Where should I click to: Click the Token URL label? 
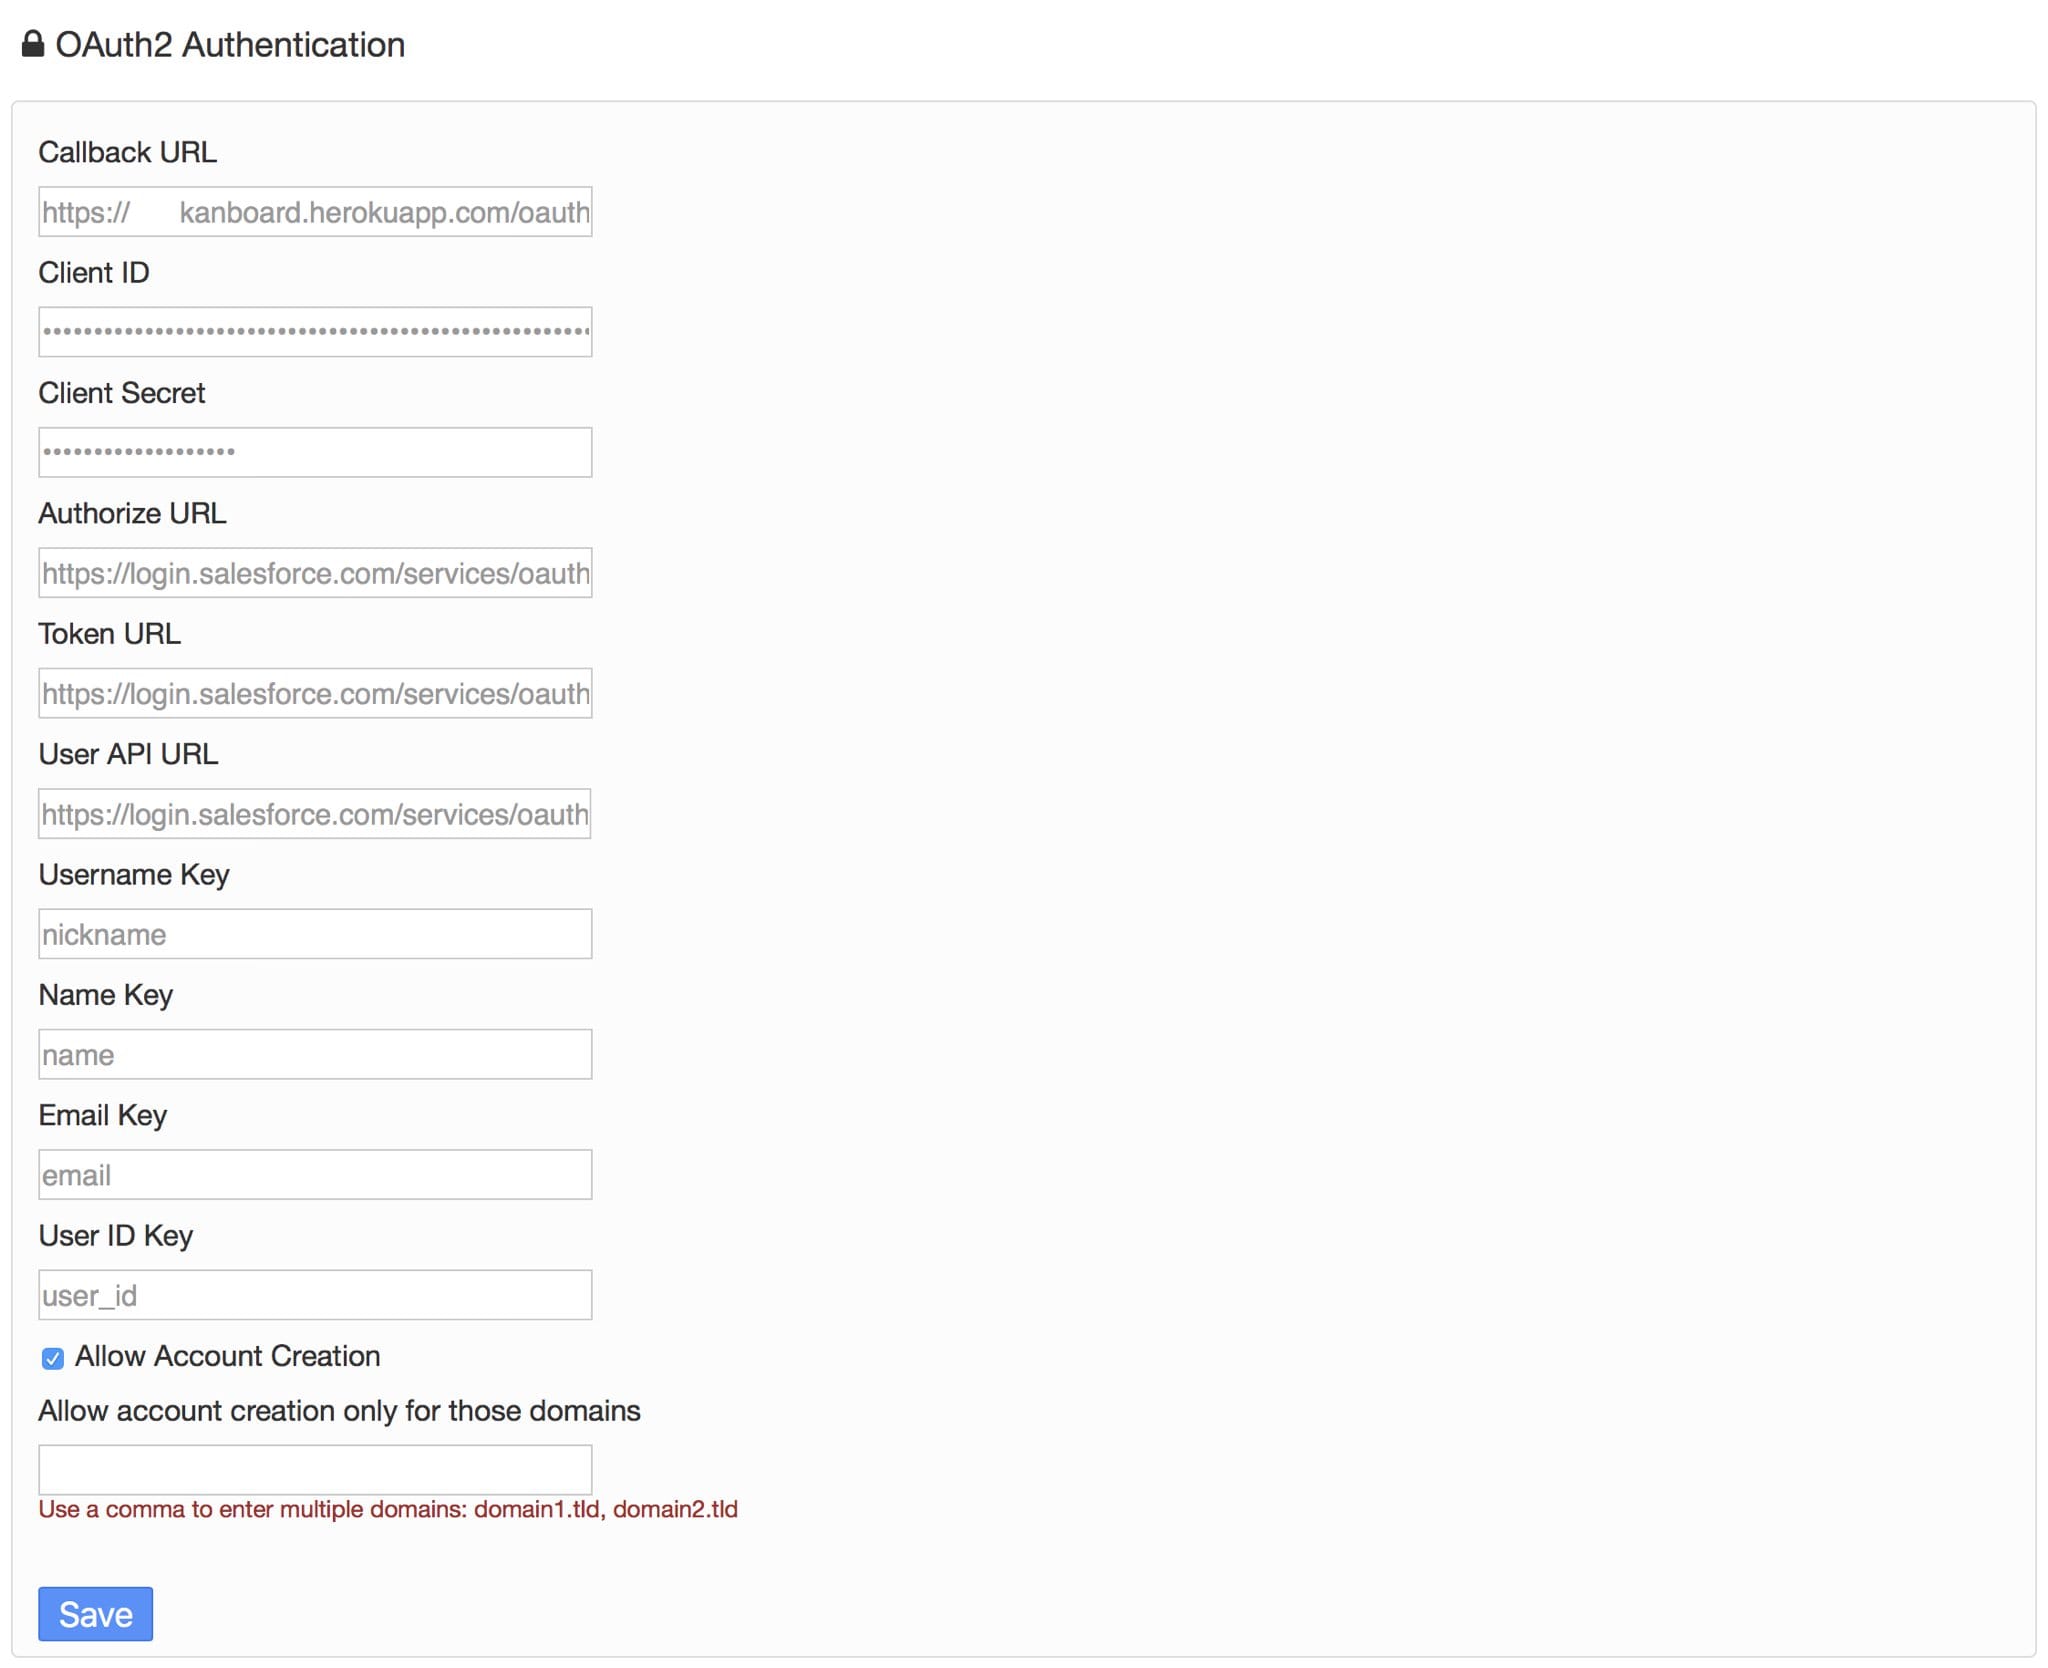[x=110, y=634]
